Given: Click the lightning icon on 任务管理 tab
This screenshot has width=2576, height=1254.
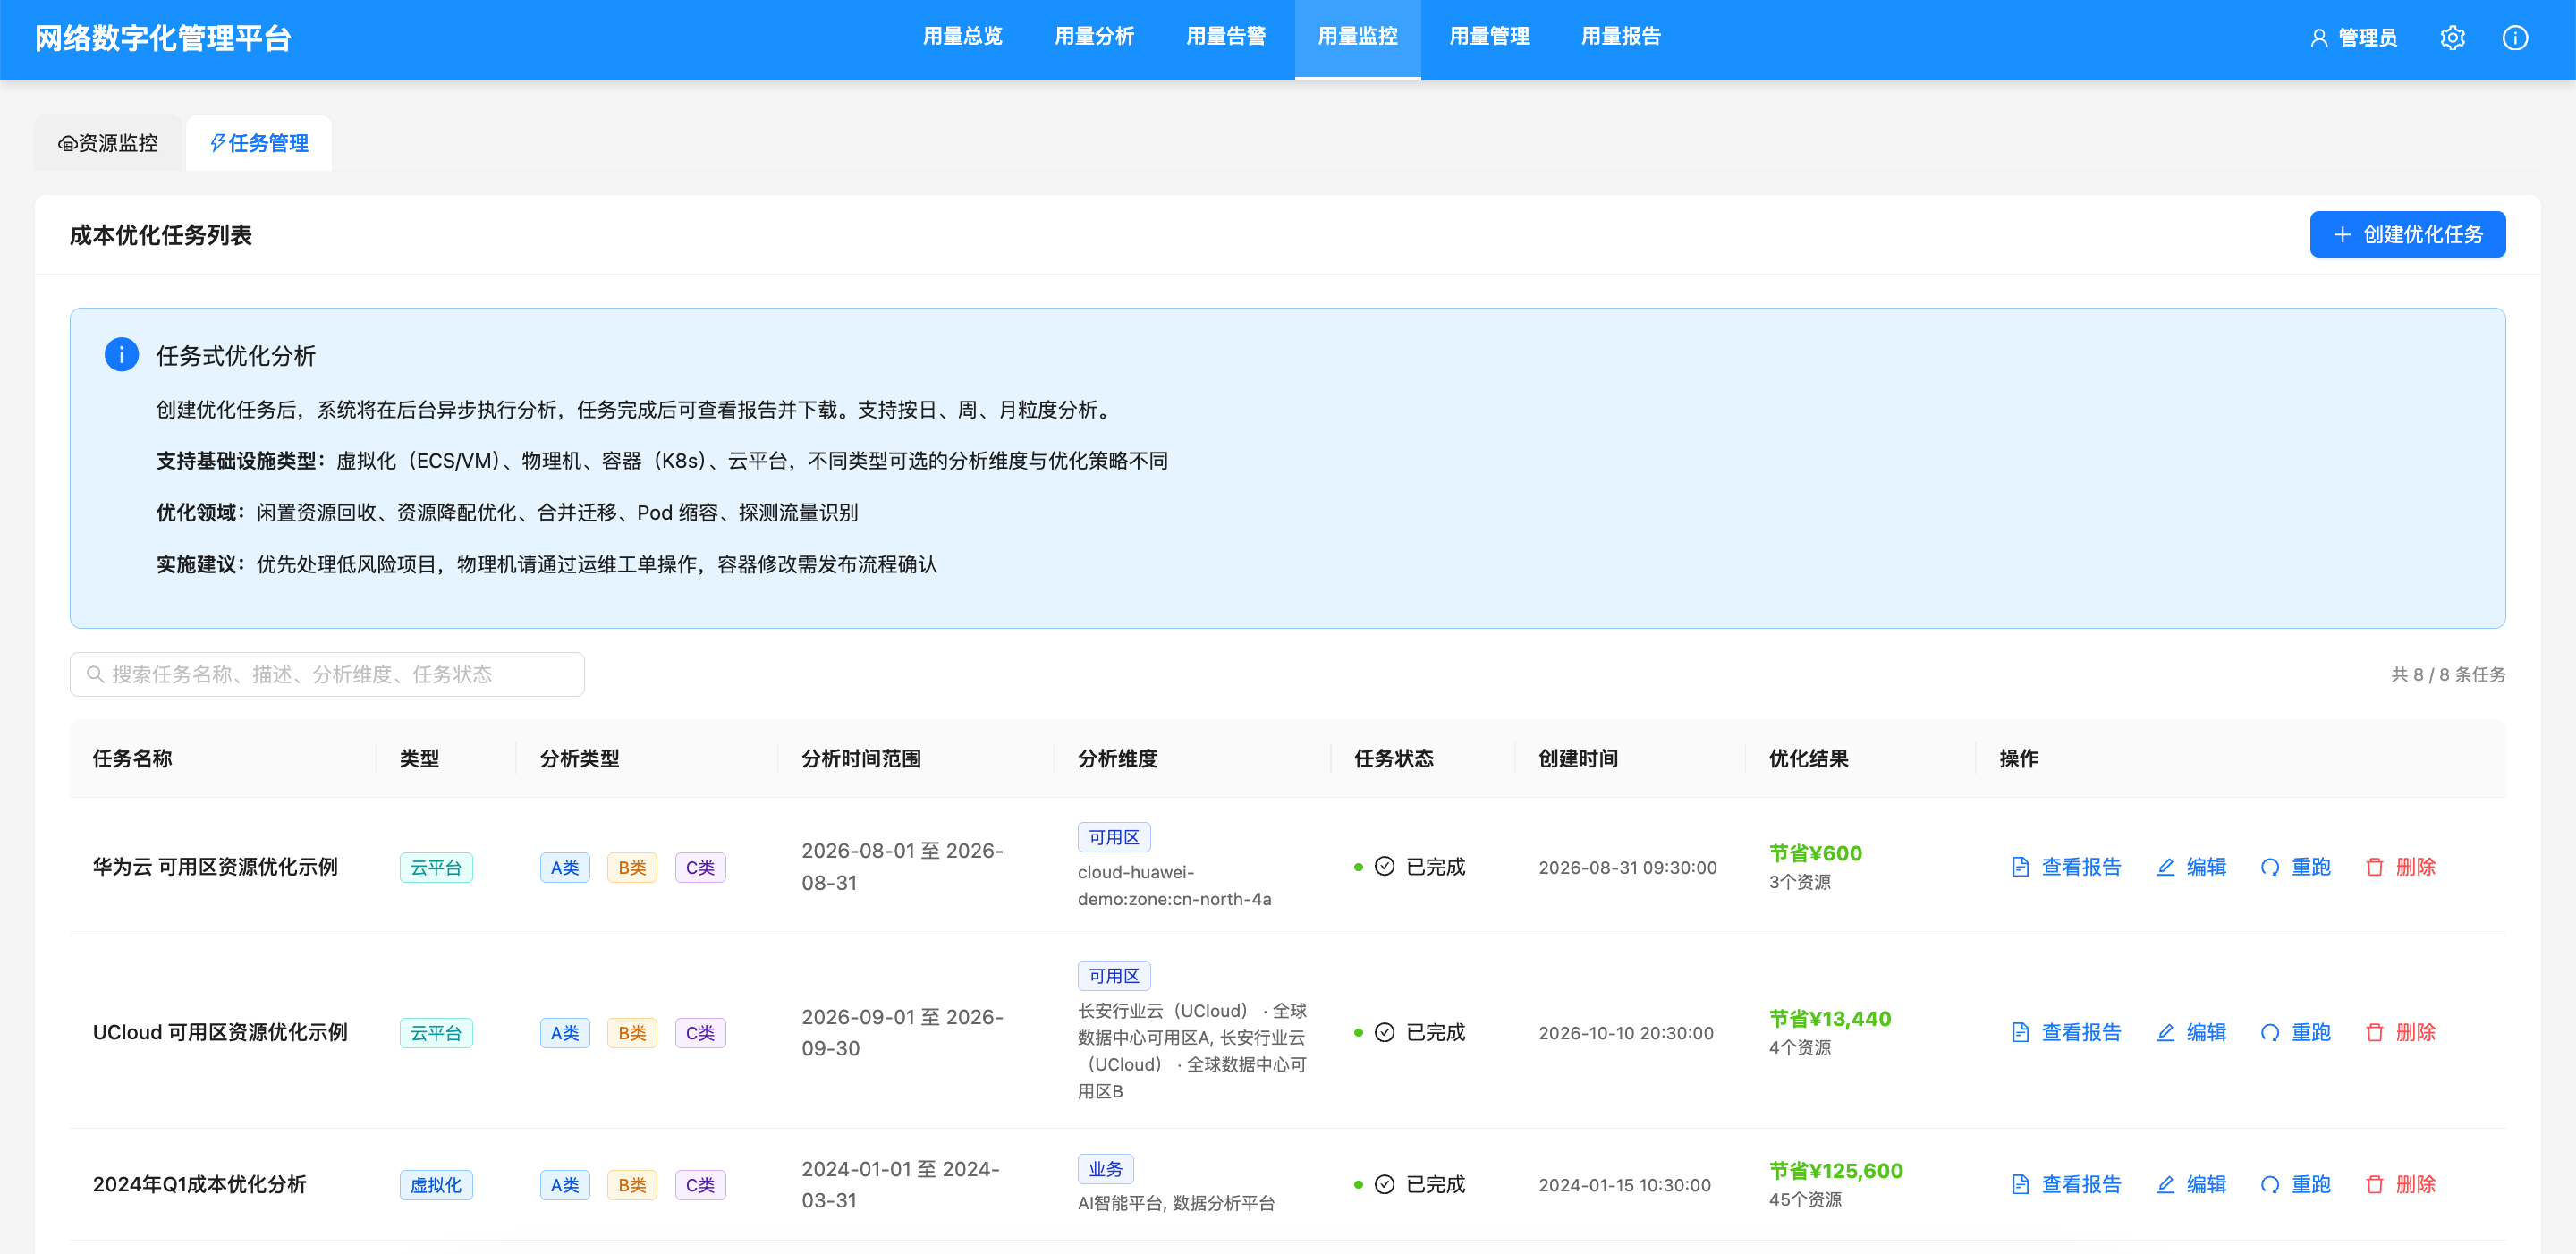Looking at the screenshot, I should (217, 142).
